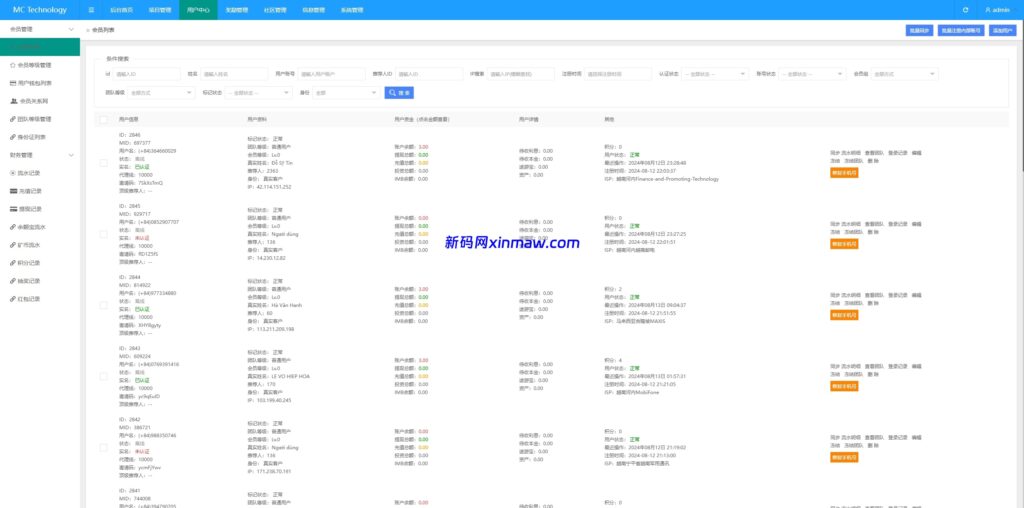Image resolution: width=1024 pixels, height=508 pixels.
Task: Focus the 用户账号 search input field
Action: (332, 74)
